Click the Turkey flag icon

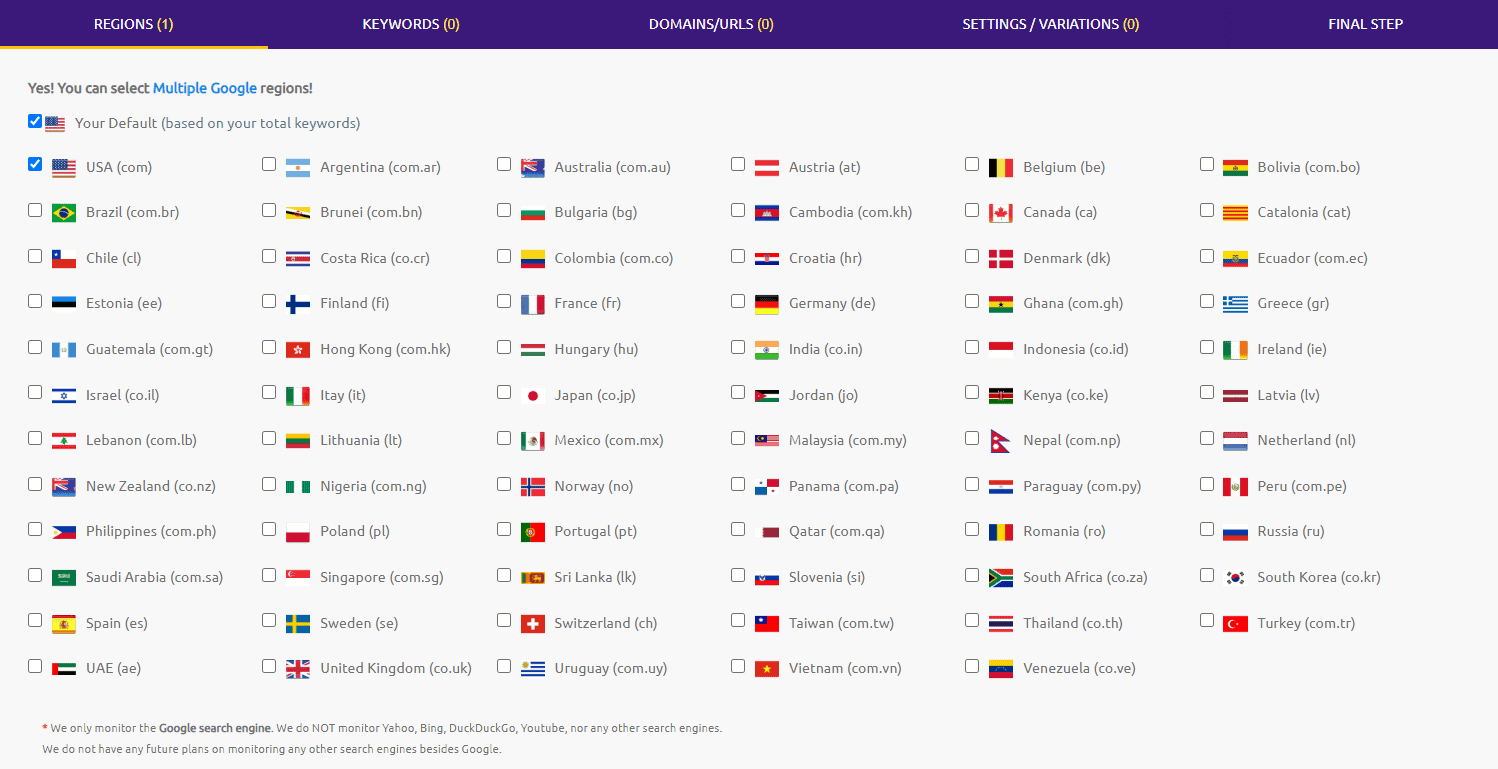pyautogui.click(x=1235, y=624)
